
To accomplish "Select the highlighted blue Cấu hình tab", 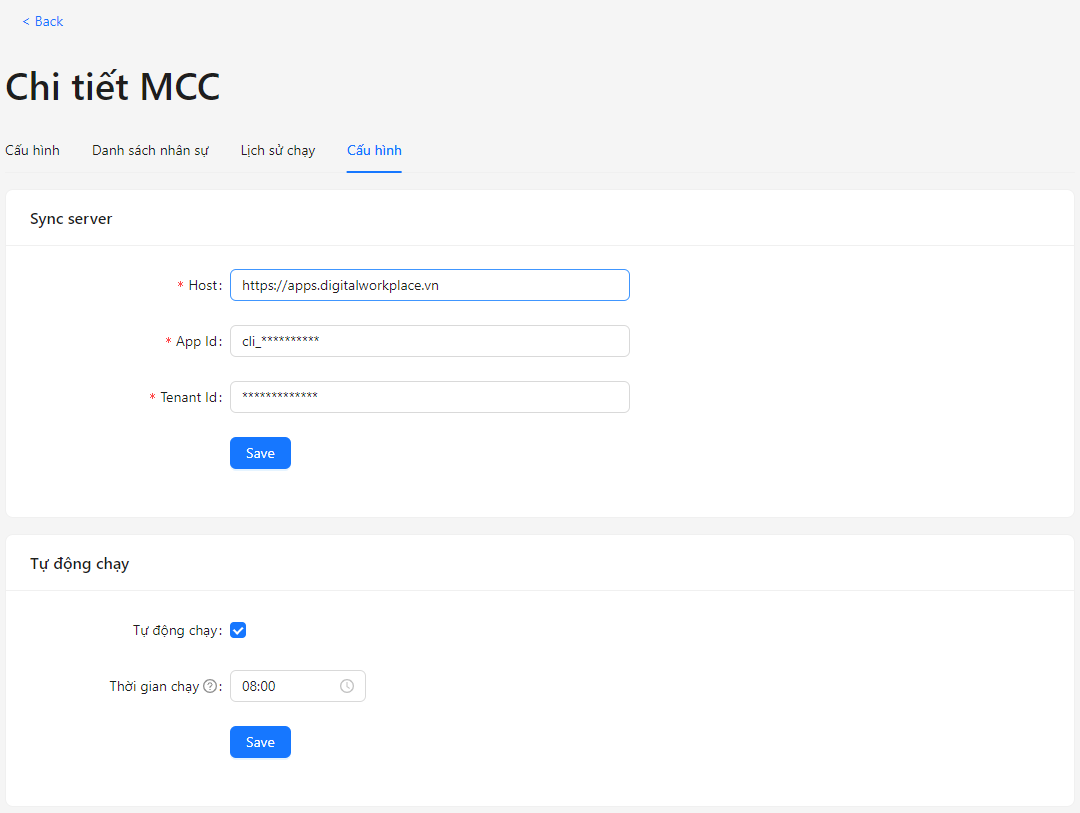I will pos(374,150).
